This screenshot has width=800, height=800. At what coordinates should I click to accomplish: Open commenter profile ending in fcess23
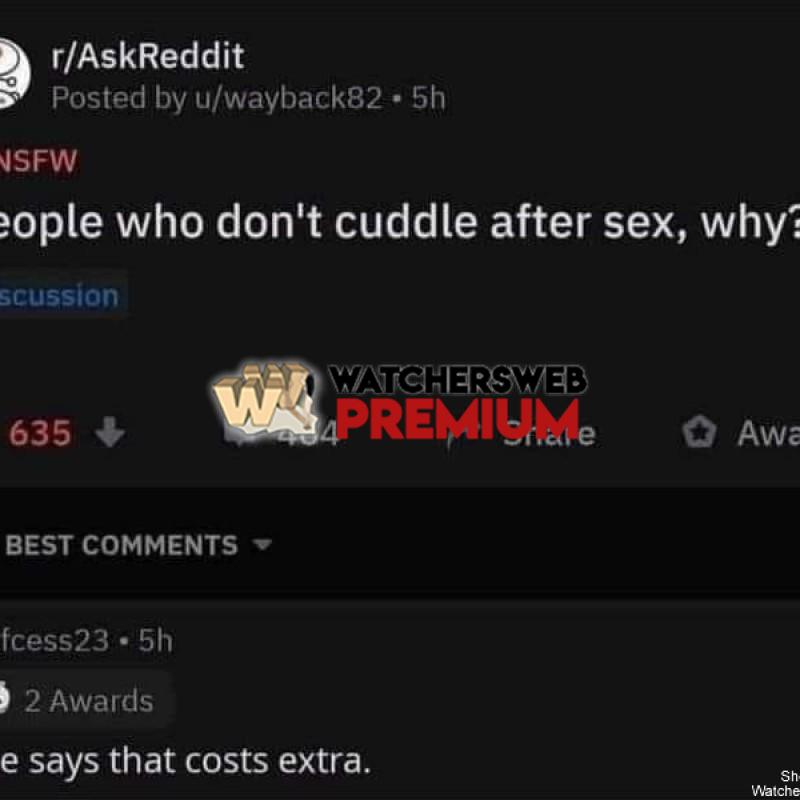coord(54,640)
